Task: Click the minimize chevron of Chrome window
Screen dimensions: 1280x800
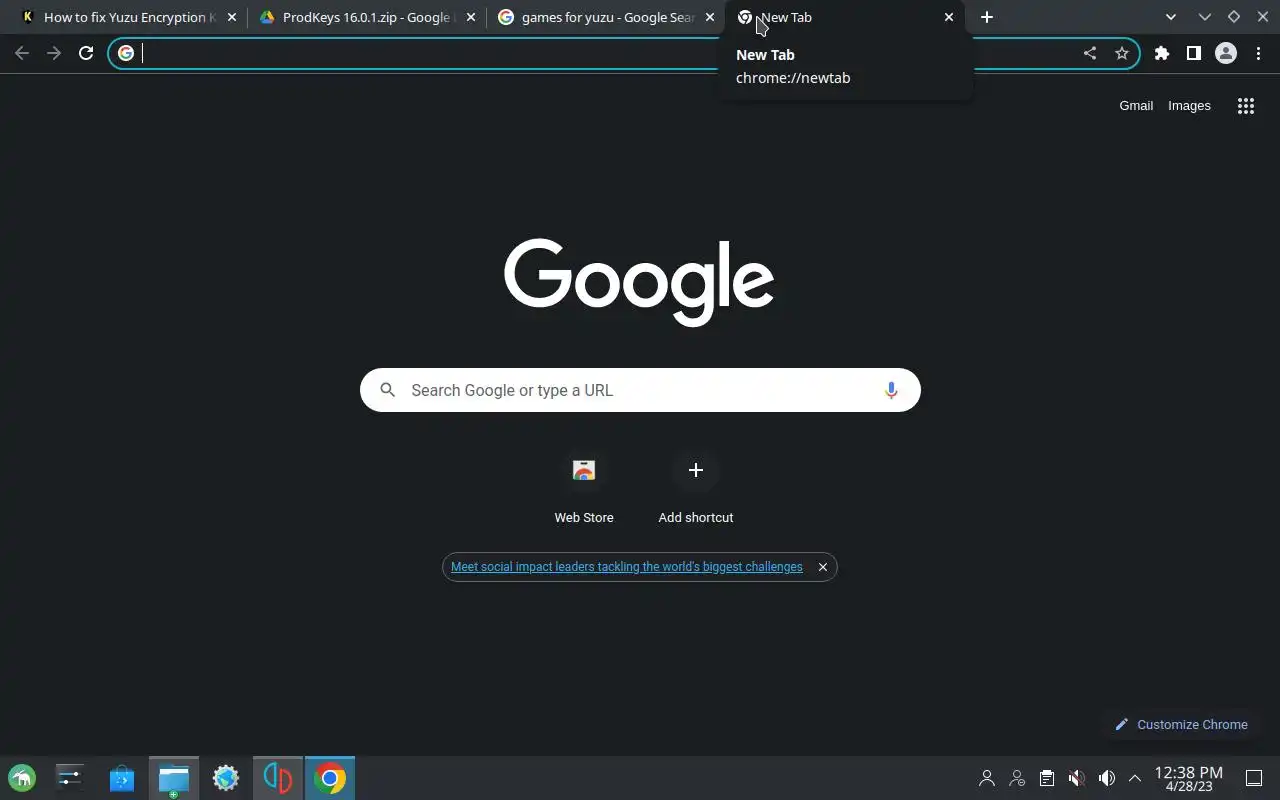Action: (1205, 17)
